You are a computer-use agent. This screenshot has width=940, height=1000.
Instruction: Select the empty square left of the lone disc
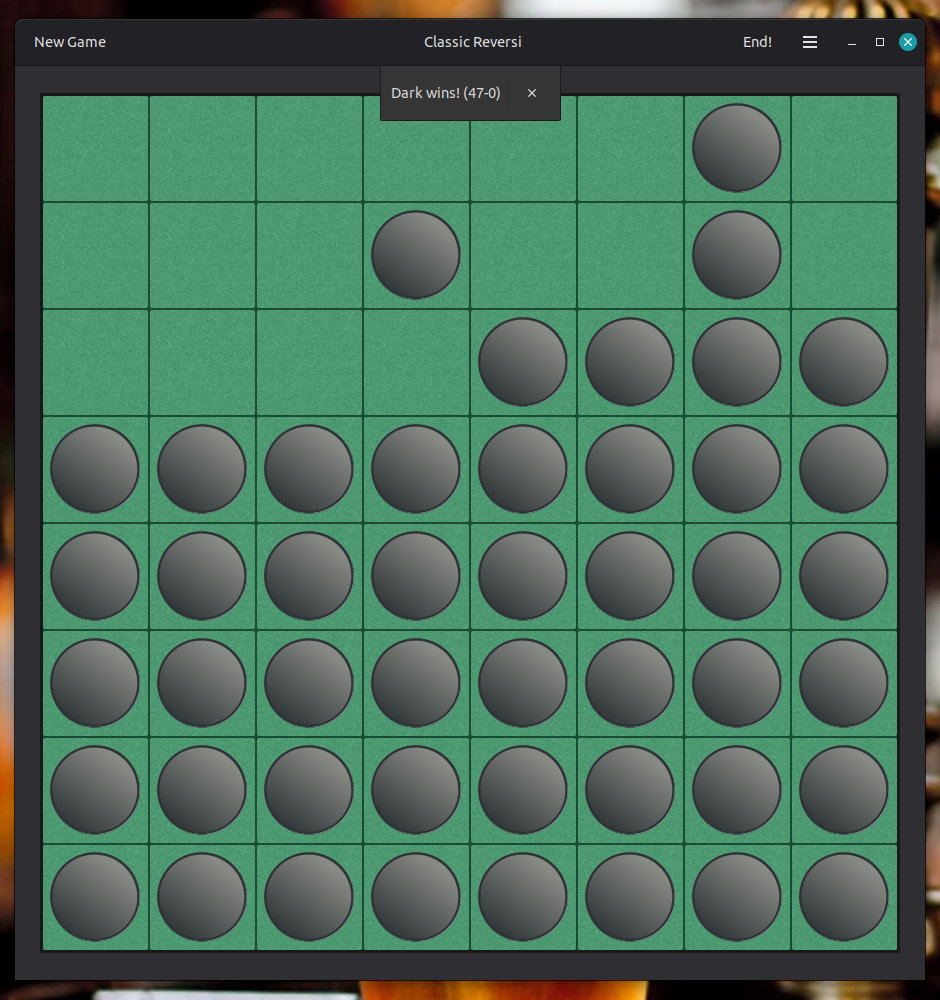coord(308,255)
